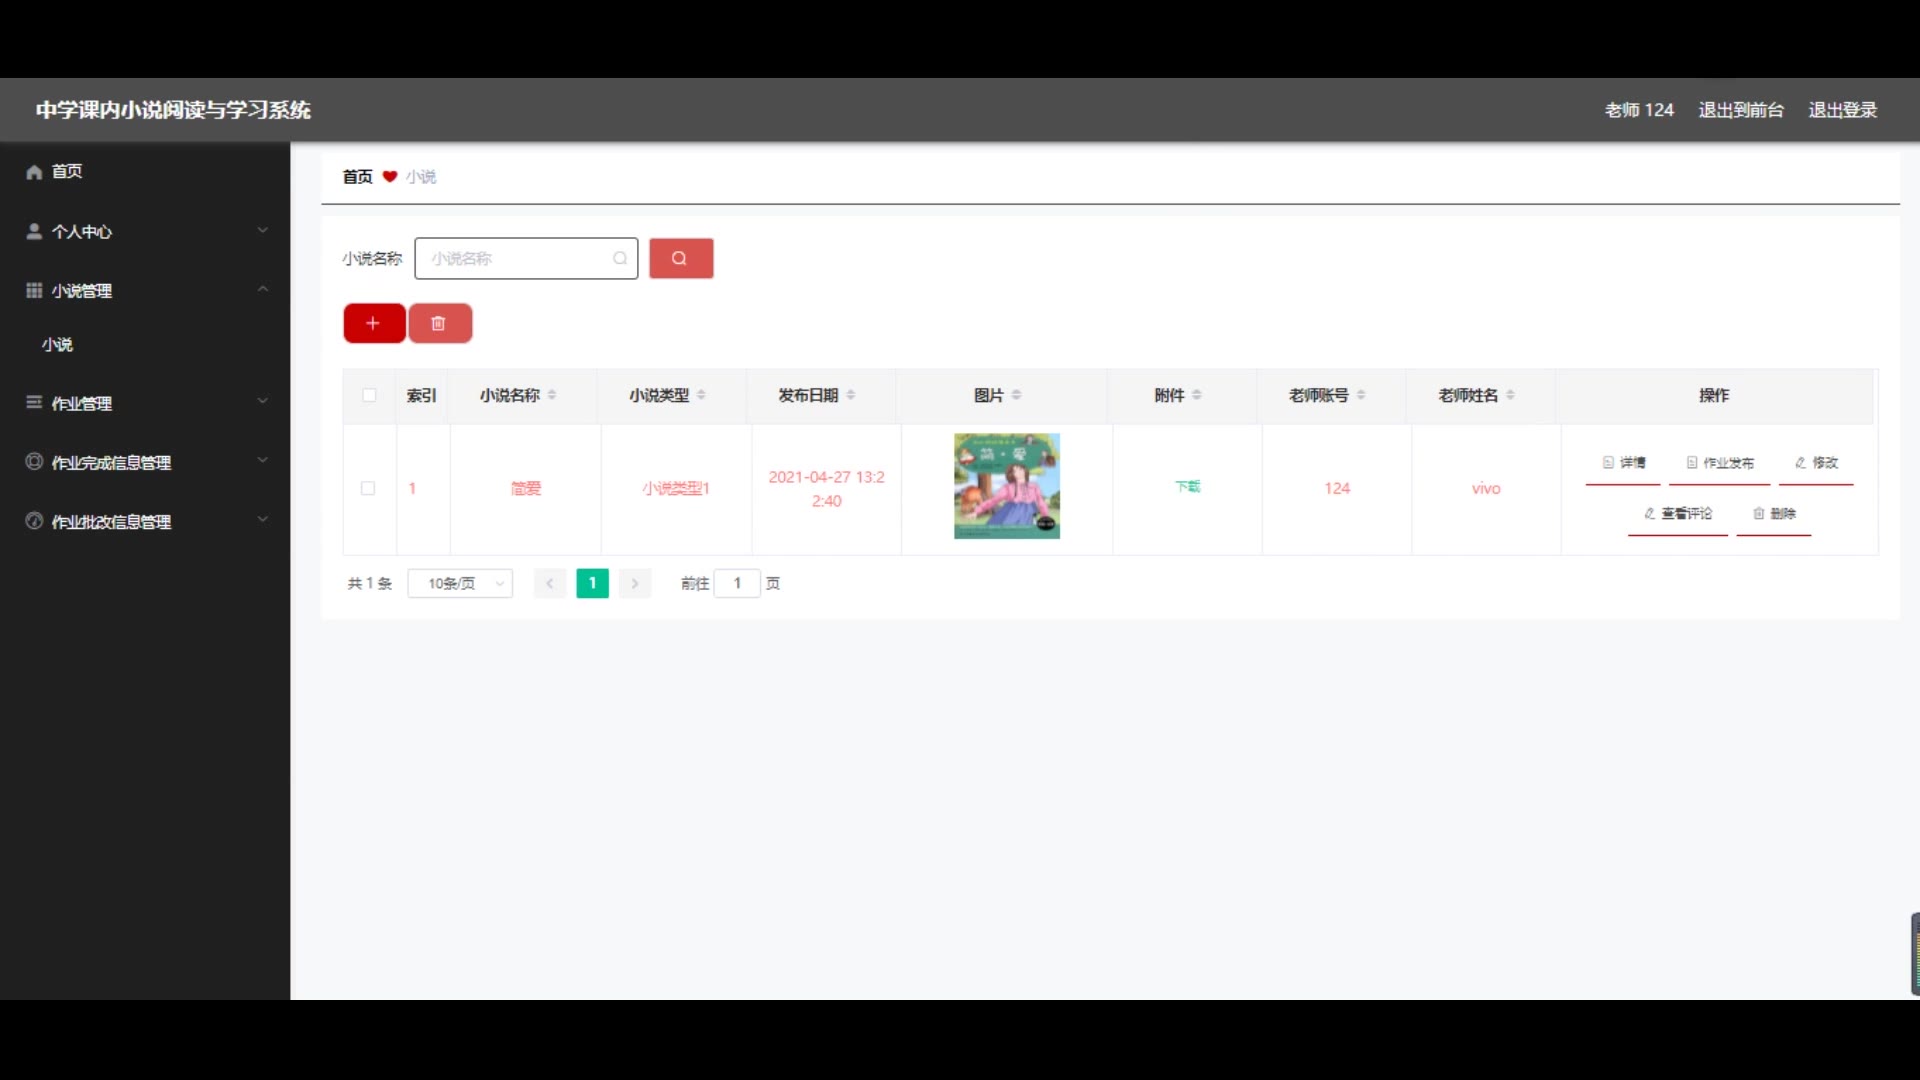The height and width of the screenshot is (1080, 1920).
Task: Check the row 1 checkbox
Action: coord(368,488)
